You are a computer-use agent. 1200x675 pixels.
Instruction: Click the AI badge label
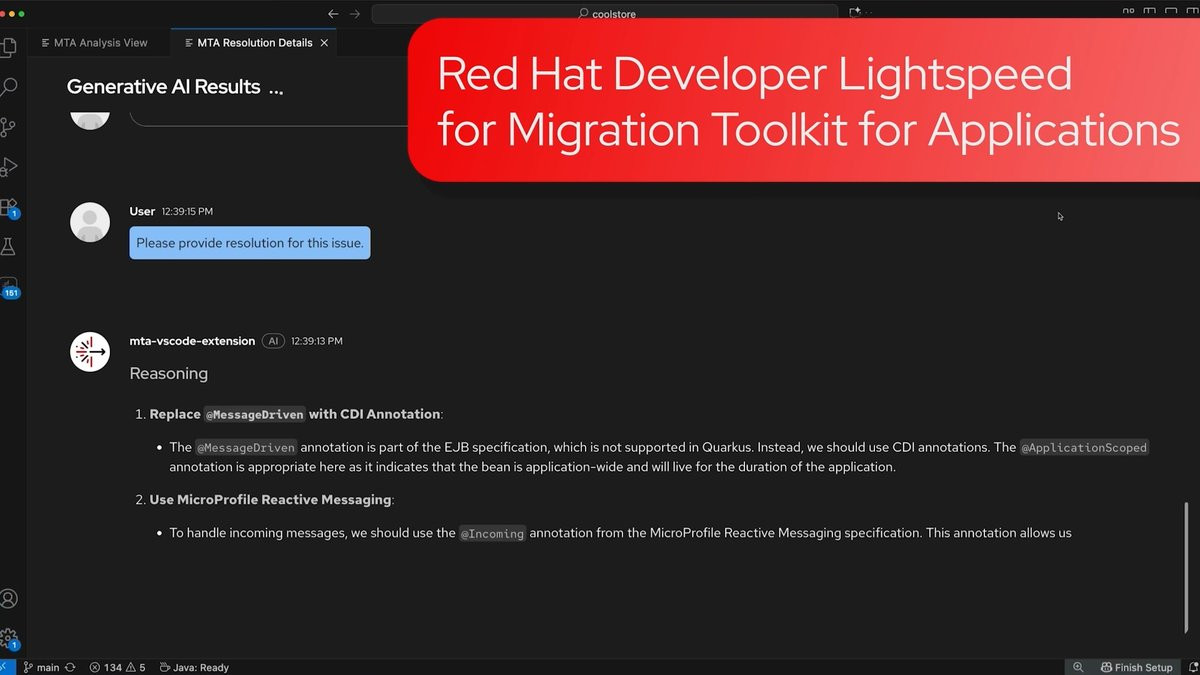(x=273, y=341)
